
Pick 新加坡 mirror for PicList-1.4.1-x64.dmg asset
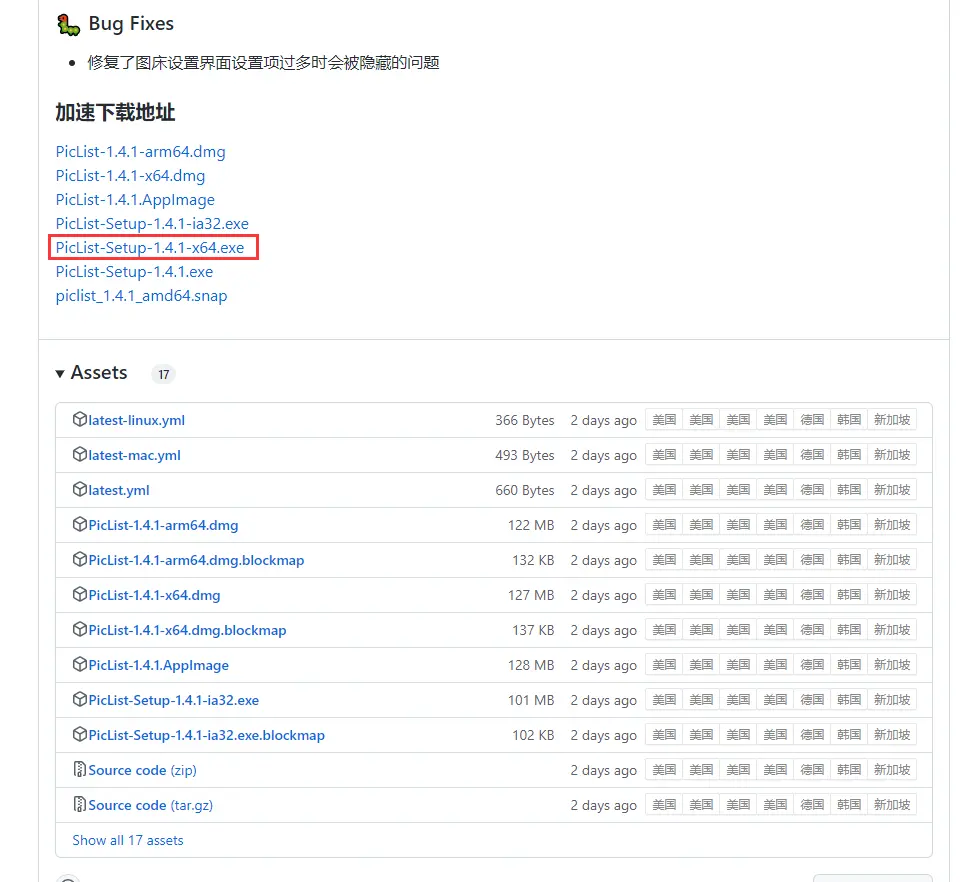pos(892,594)
